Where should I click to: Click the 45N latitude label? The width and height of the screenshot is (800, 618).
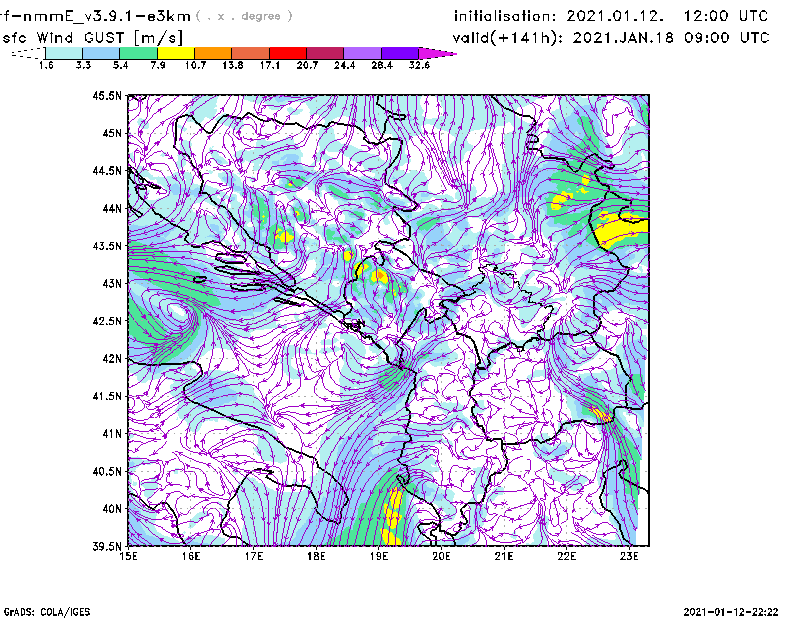click(112, 133)
